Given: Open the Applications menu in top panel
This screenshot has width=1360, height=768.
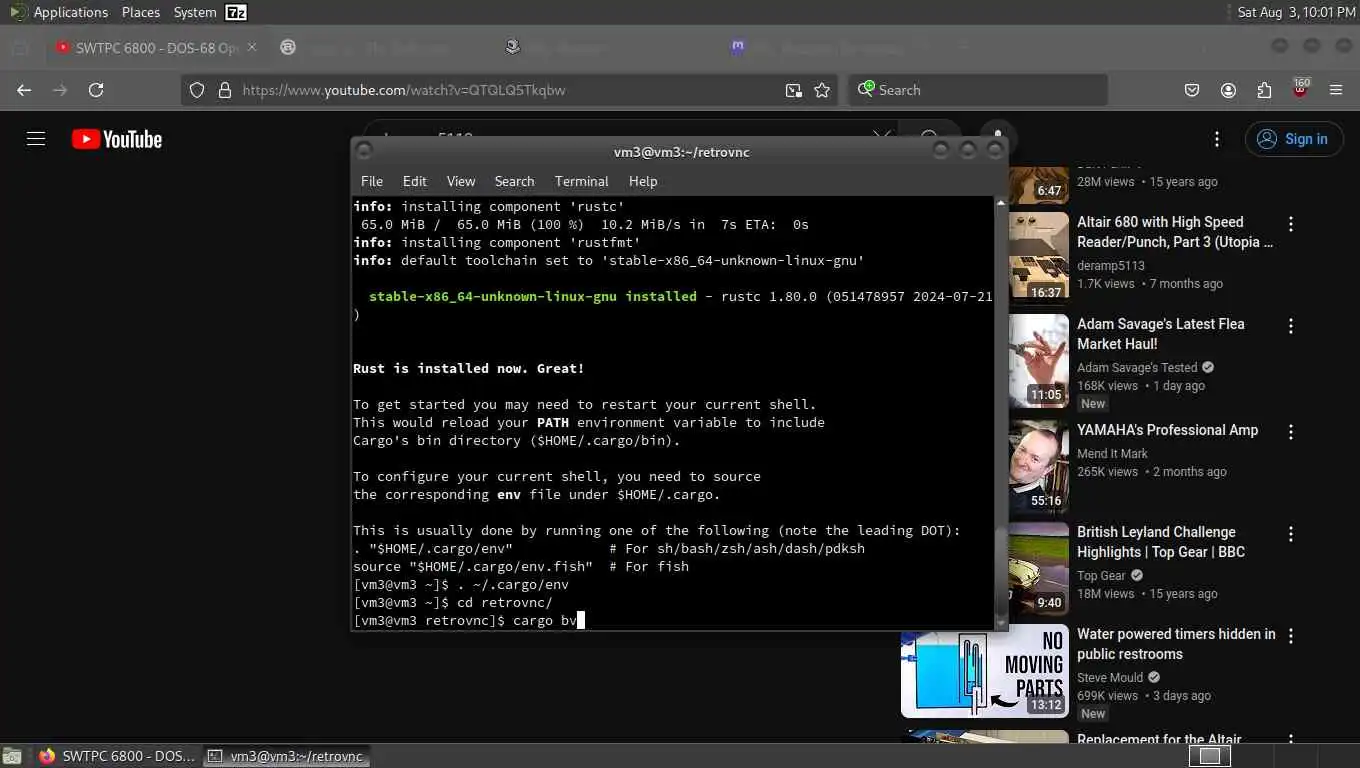Looking at the screenshot, I should coord(70,12).
